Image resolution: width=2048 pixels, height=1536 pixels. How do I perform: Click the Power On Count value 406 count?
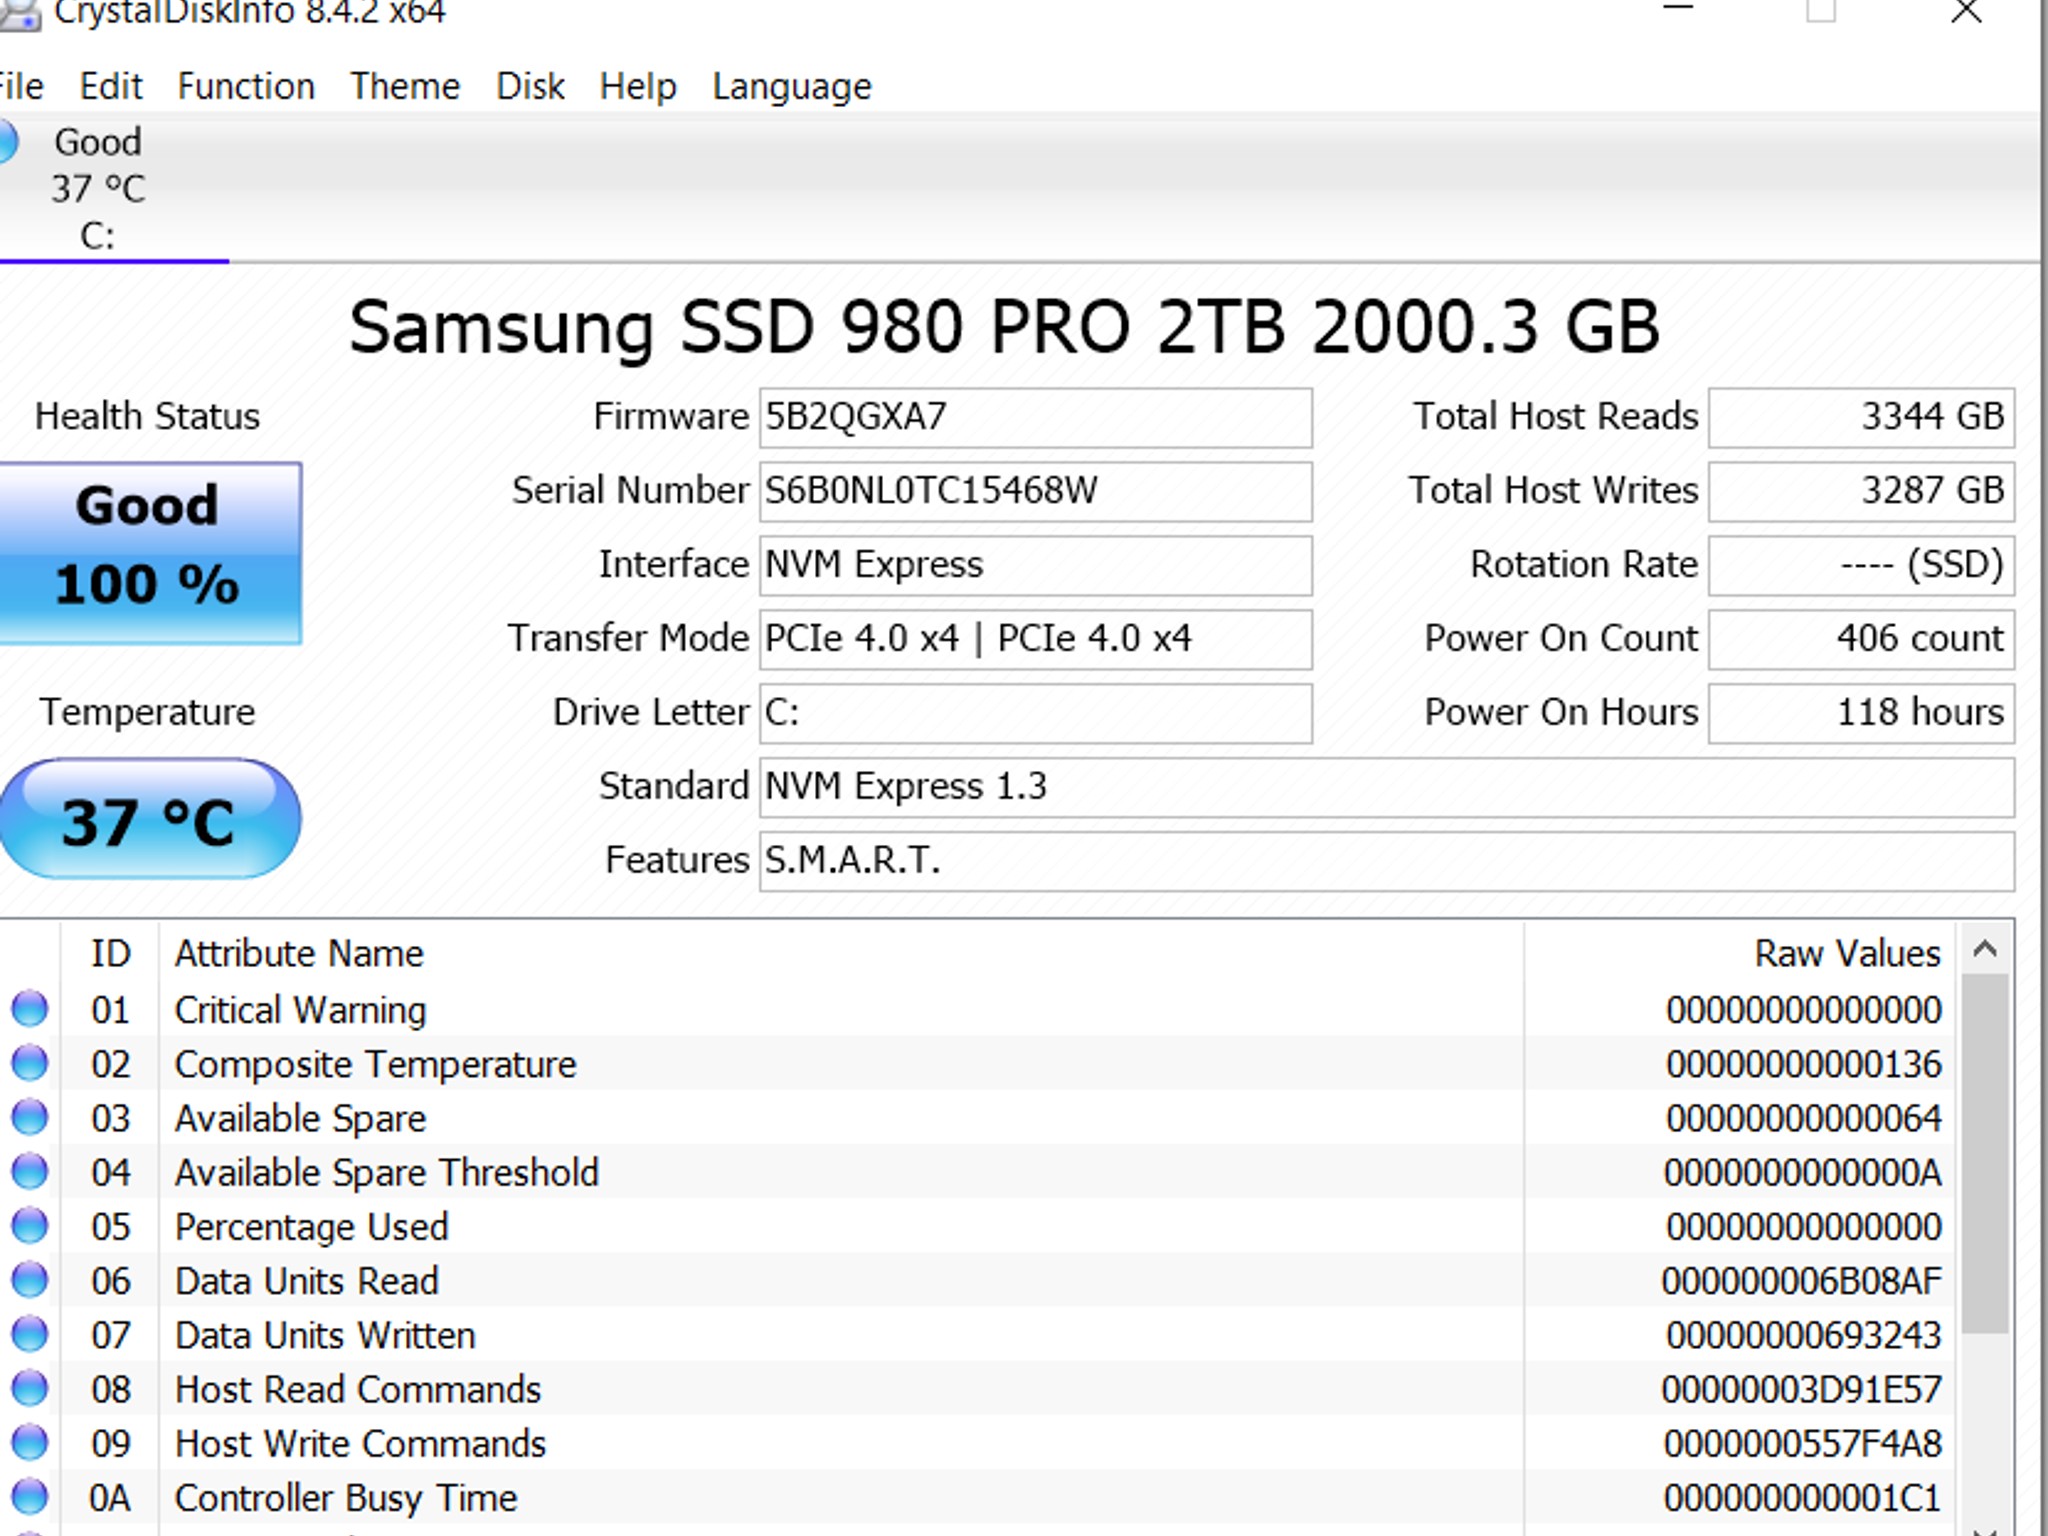coord(1861,639)
